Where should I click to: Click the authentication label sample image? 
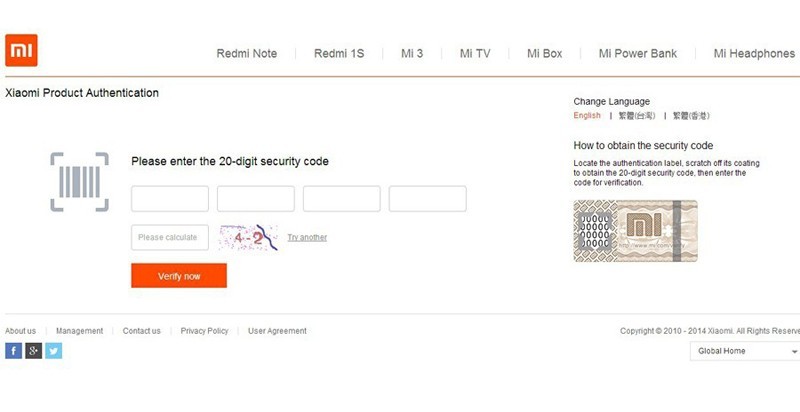pyautogui.click(x=635, y=231)
